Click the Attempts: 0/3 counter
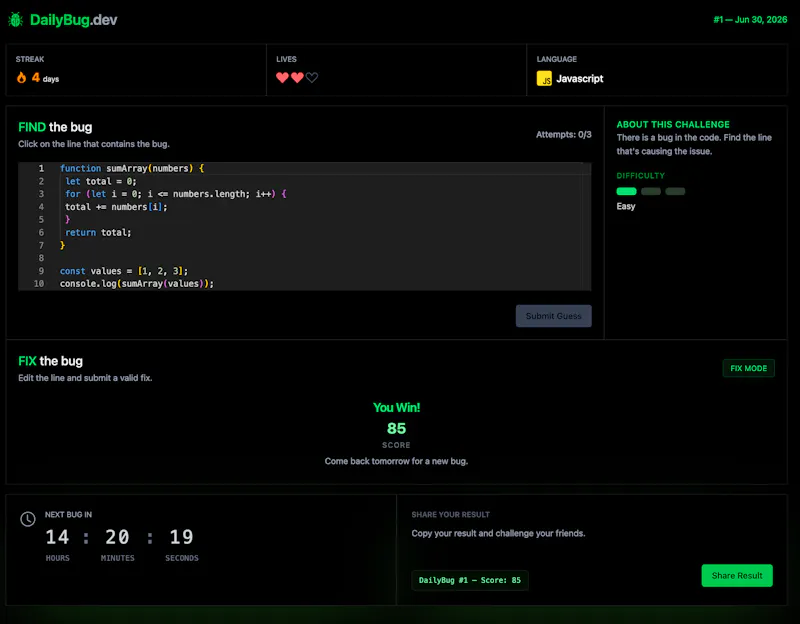Image resolution: width=800 pixels, height=624 pixels. point(564,135)
